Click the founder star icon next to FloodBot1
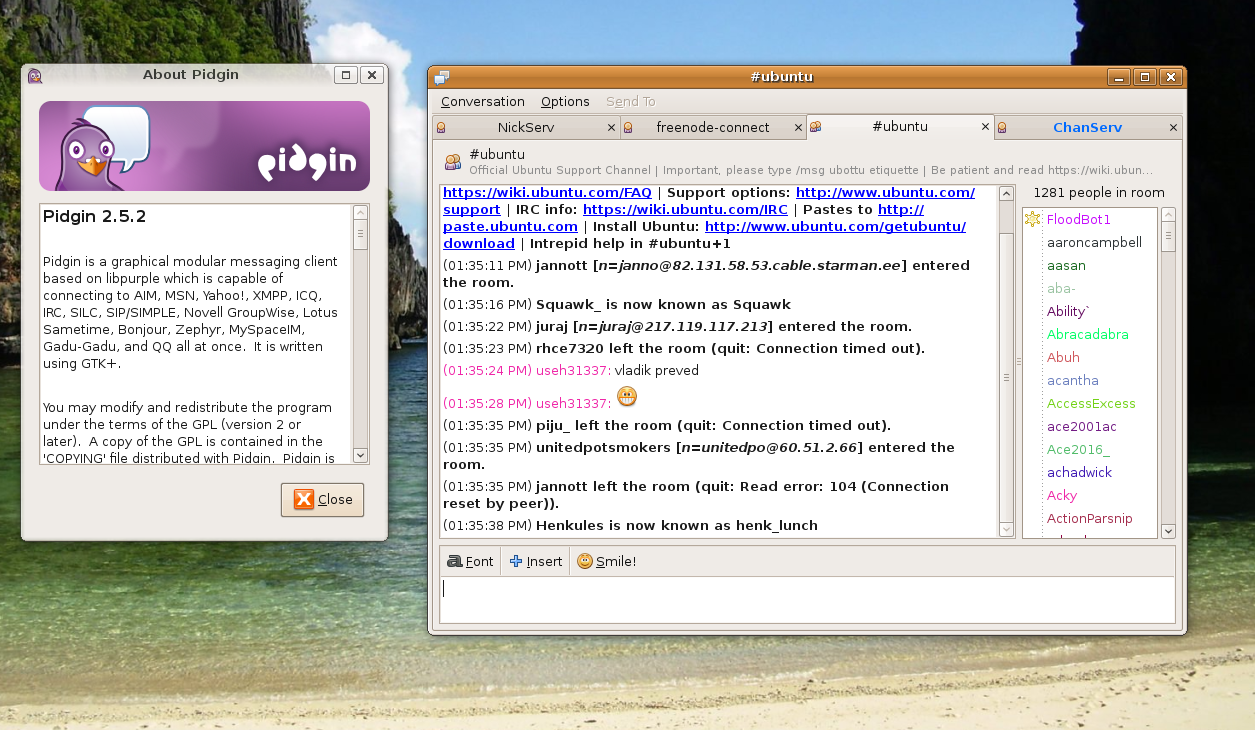The width and height of the screenshot is (1255, 730). tap(1033, 219)
